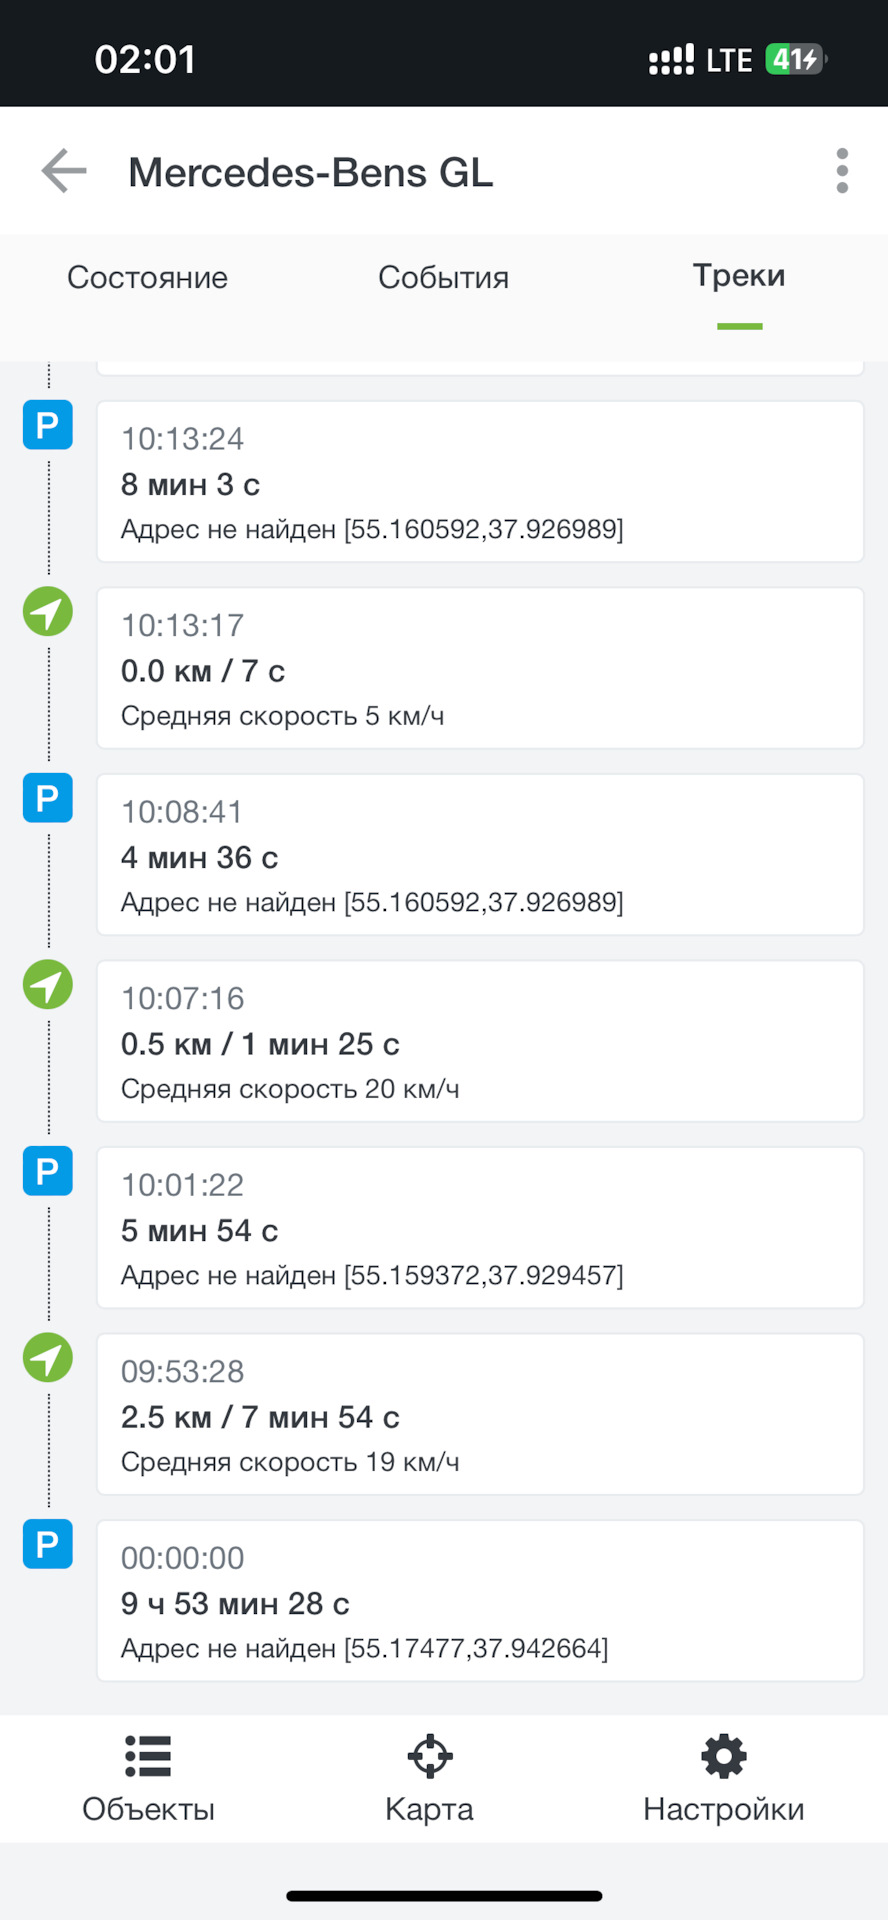The image size is (888, 1920).
Task: Open the 8 мин 3 с parking entry
Action: point(480,482)
